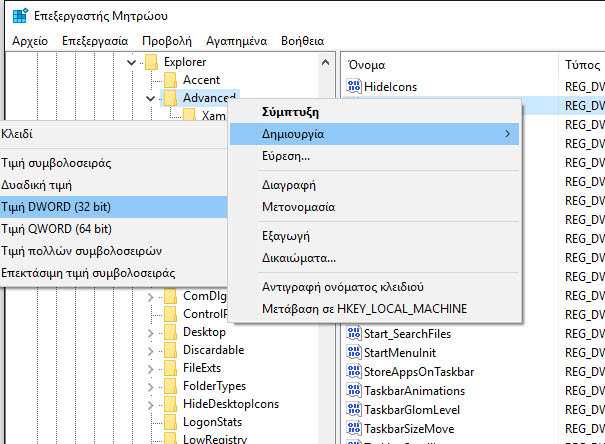Select the Start_SearchFiles value icon
Screen dimensions: 605x444
(x=354, y=333)
